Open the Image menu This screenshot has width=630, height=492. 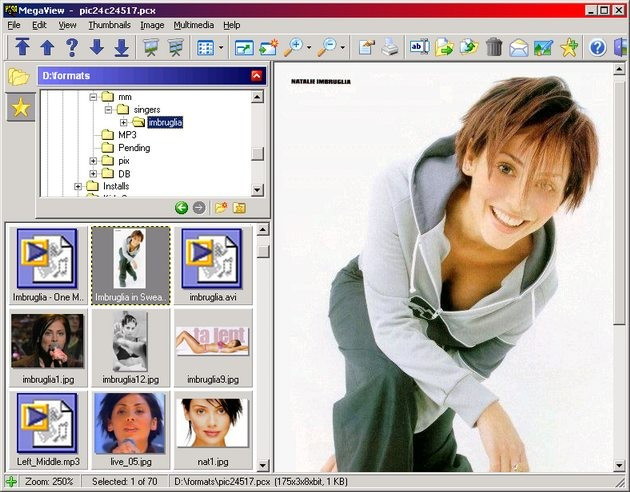coord(152,25)
